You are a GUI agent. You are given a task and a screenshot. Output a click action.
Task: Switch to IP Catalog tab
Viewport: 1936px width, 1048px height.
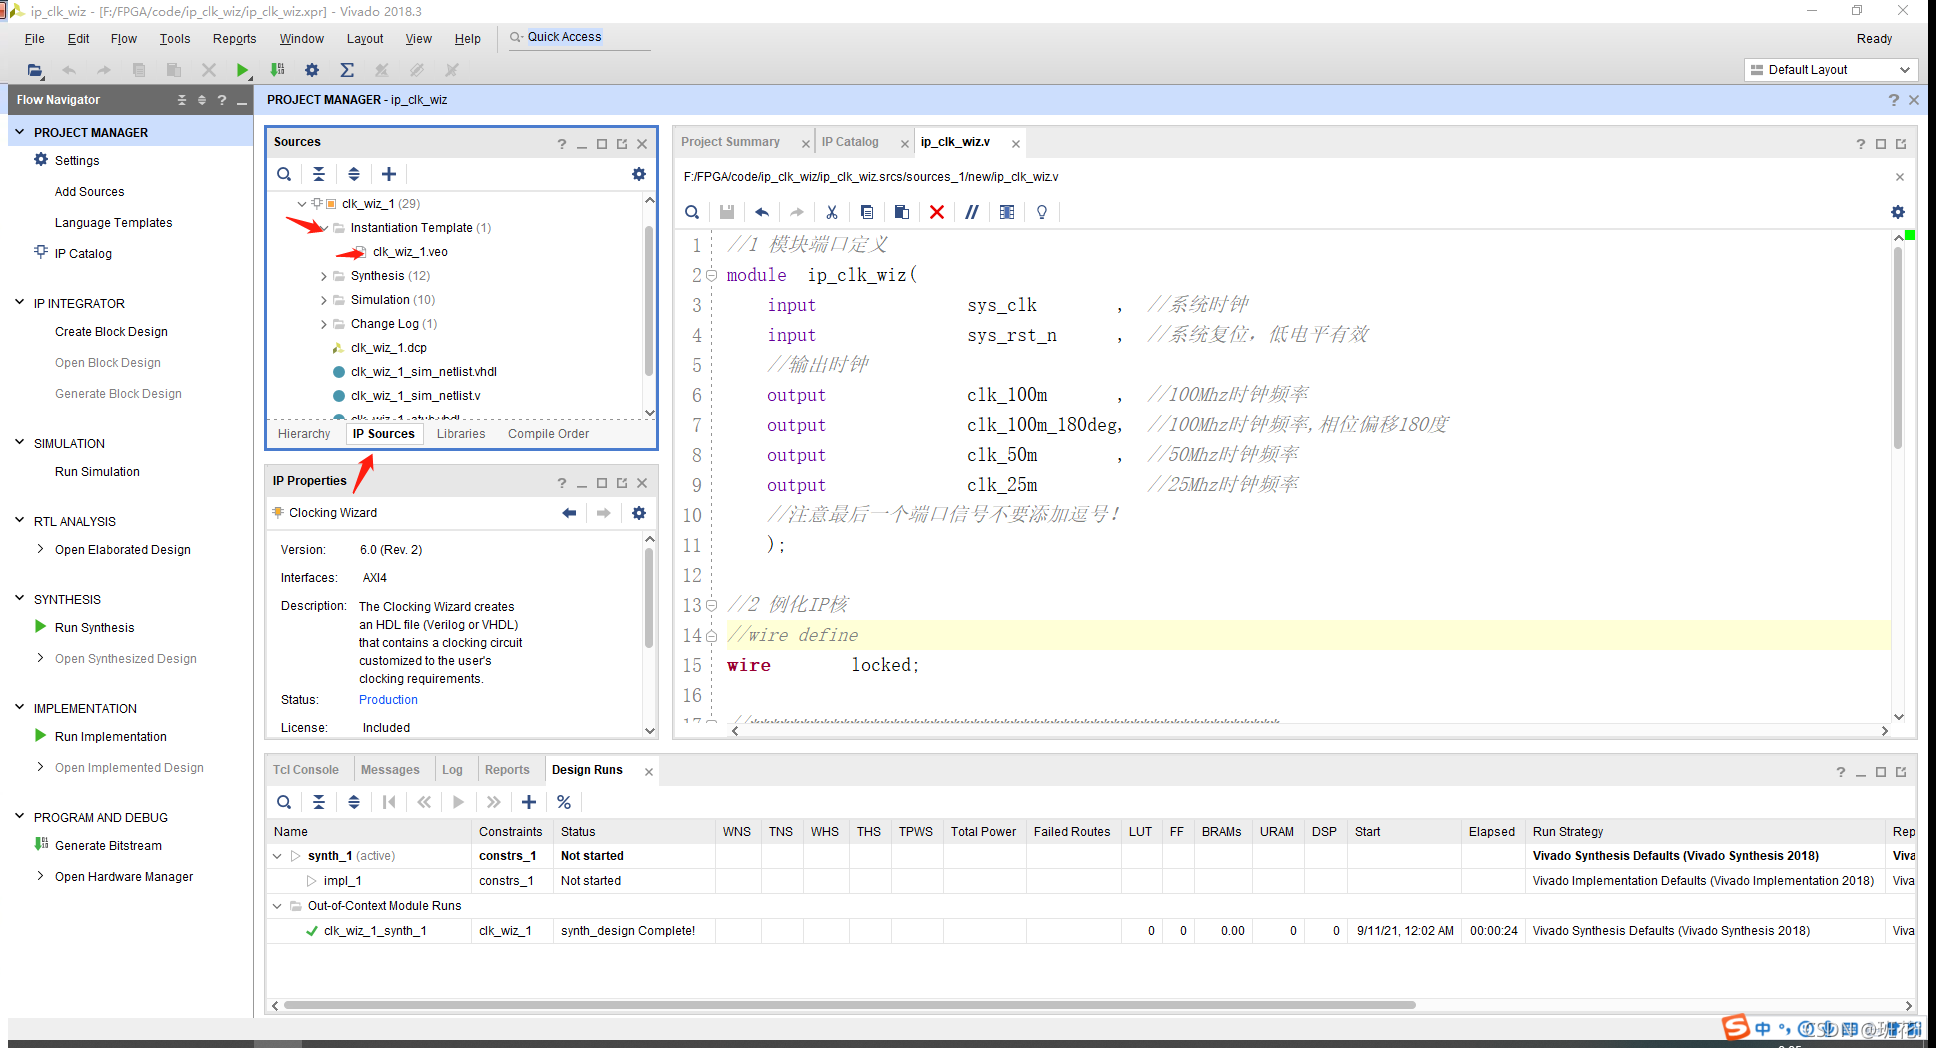click(x=850, y=142)
